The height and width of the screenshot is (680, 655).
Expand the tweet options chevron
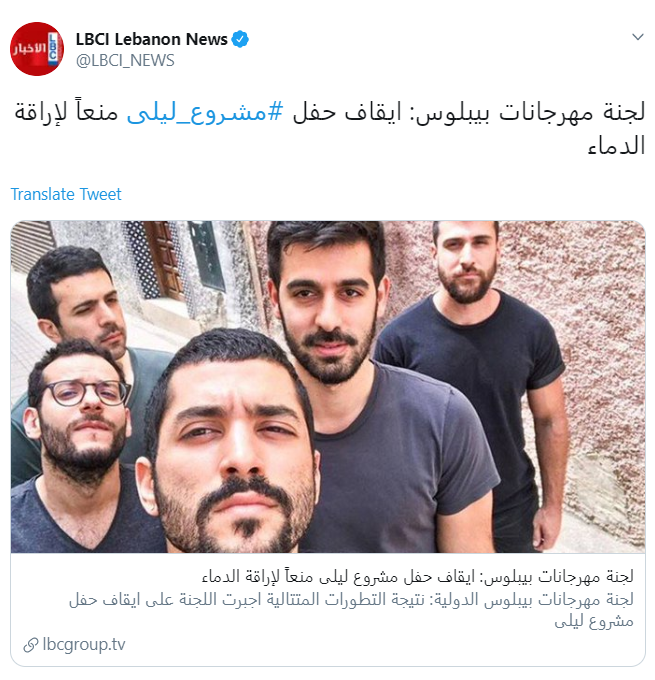(x=637, y=37)
